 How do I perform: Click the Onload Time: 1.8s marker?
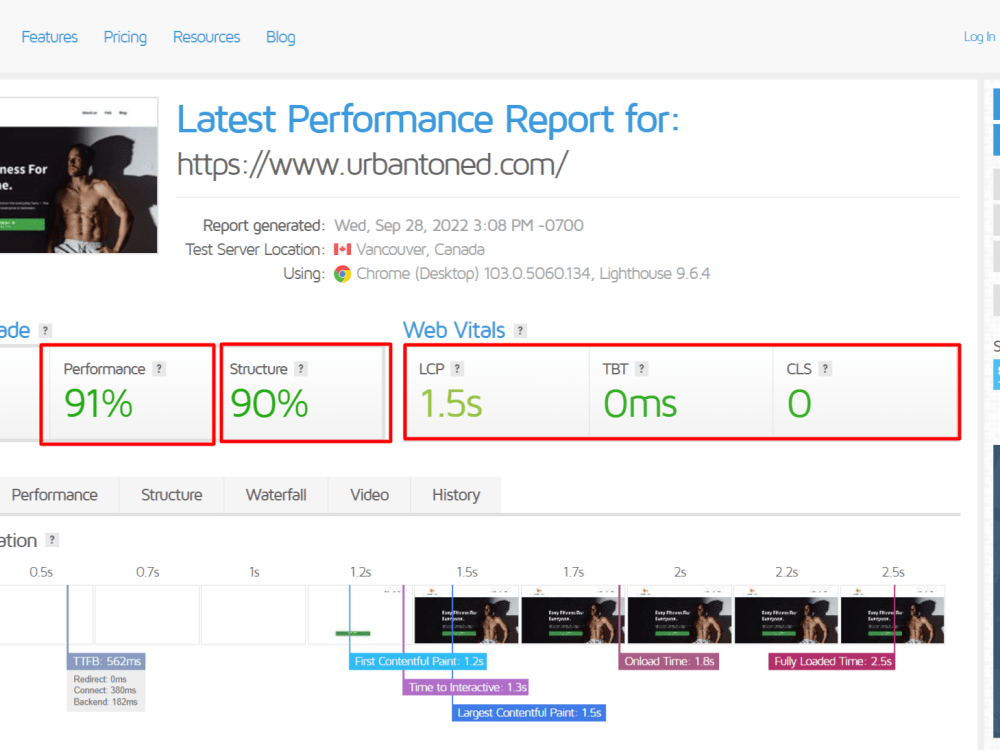(x=669, y=661)
